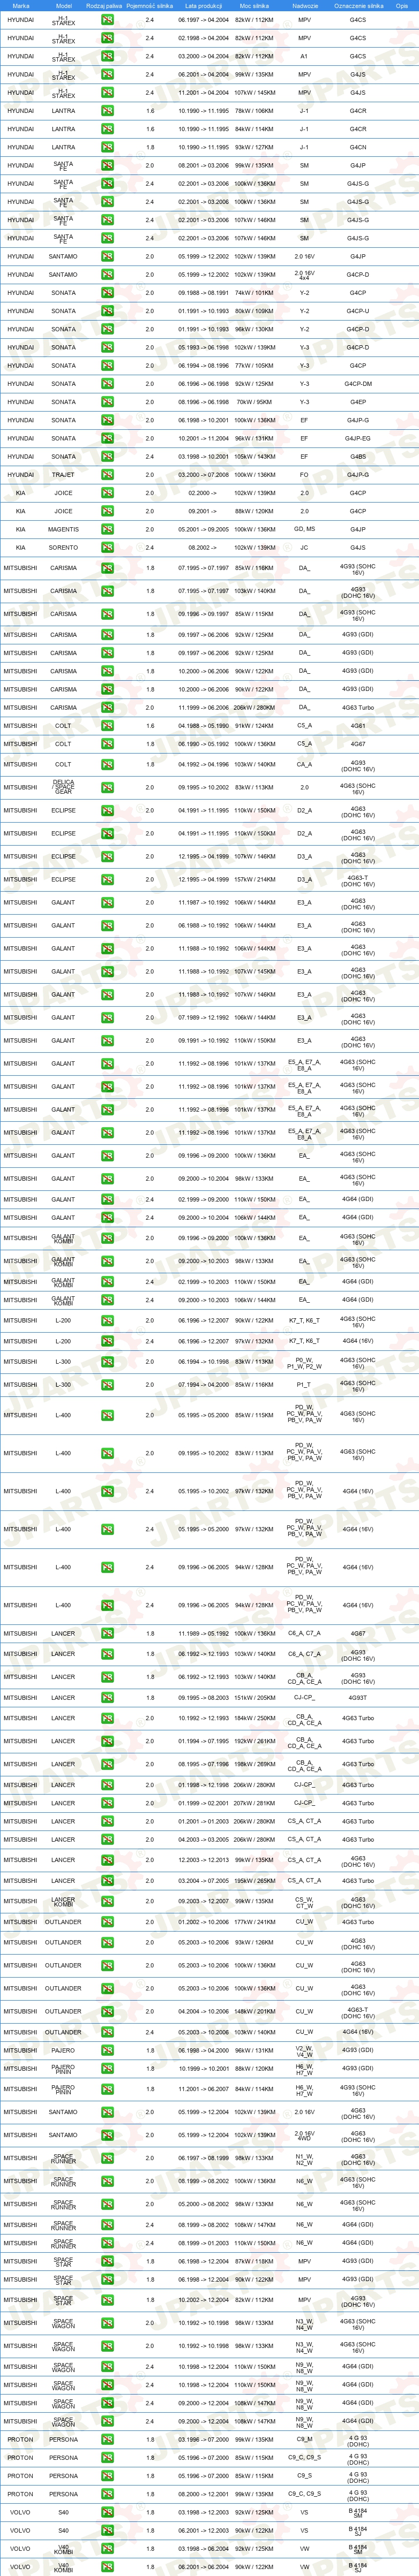
Task: Click fuel icon in Sonata G4CP-U row
Action: point(107,311)
